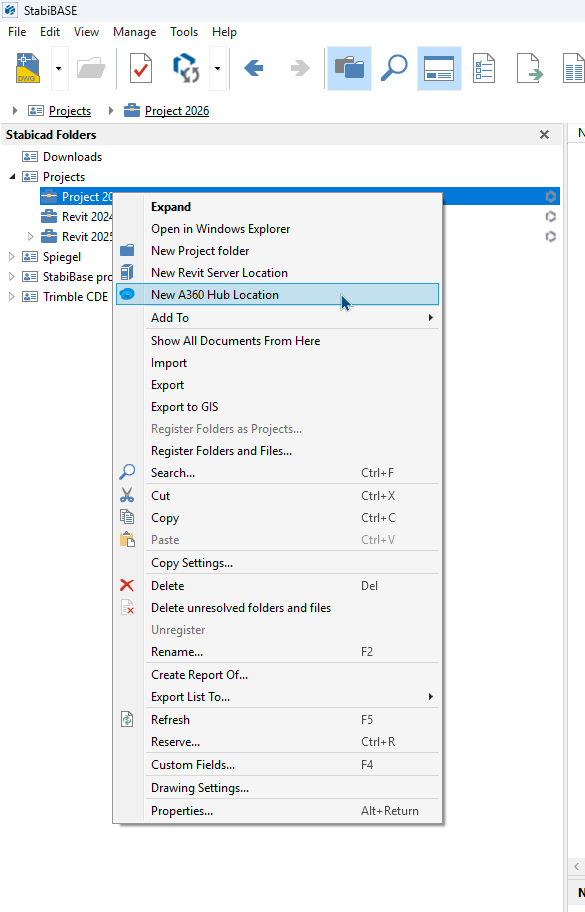Viewport: 585px width, 912px height.
Task: Choose Cut in the context menu
Action: point(277,496)
